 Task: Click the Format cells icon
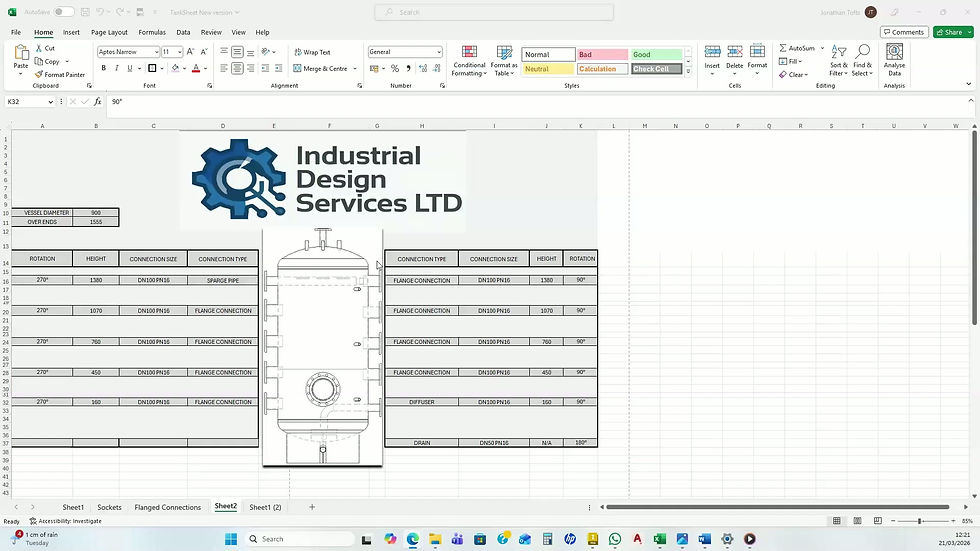point(758,52)
